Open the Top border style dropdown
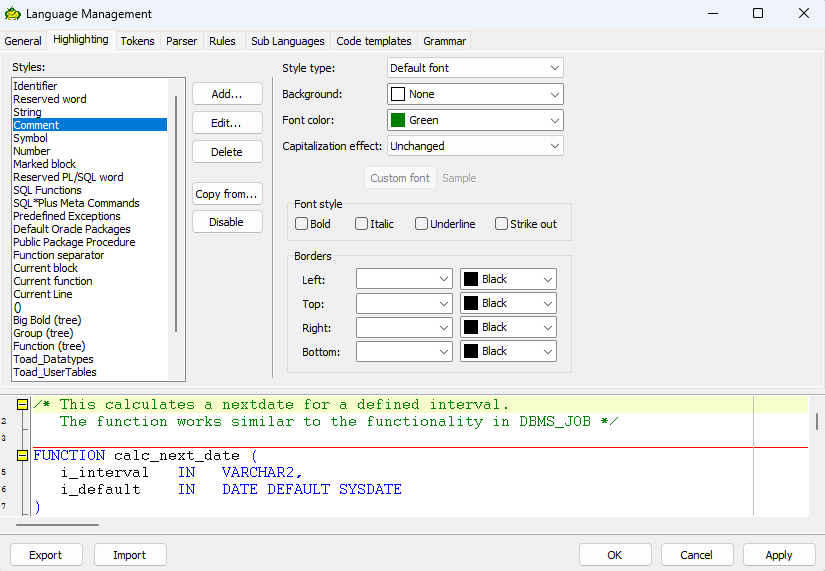 (x=404, y=303)
